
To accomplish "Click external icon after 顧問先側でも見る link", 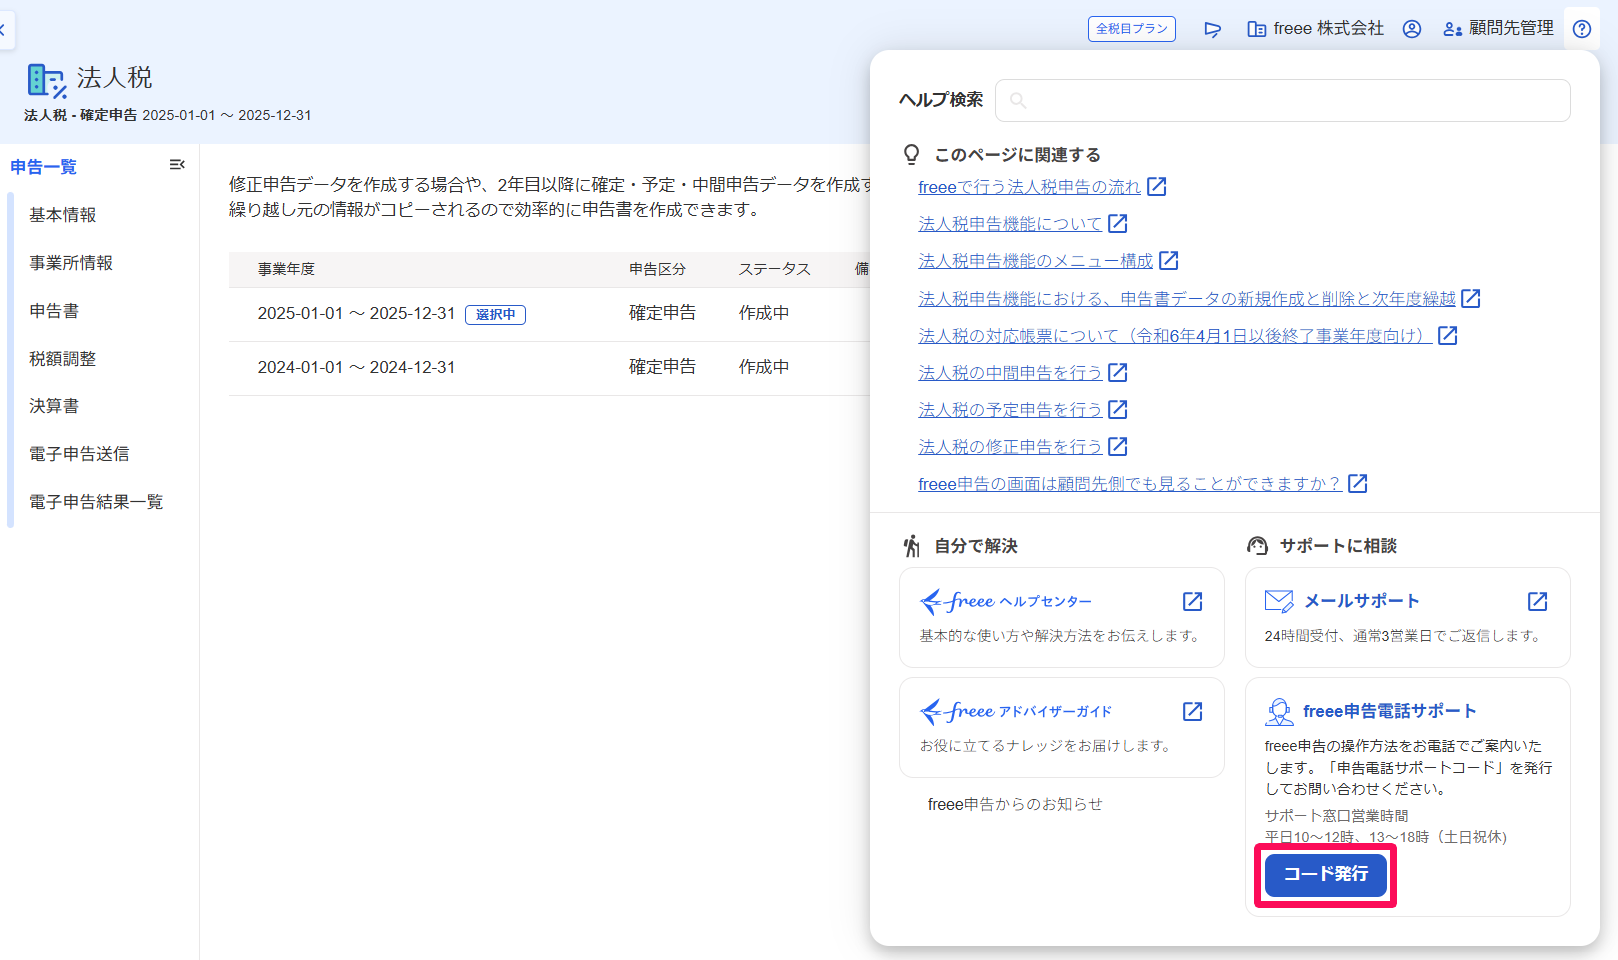I will point(1358,483).
